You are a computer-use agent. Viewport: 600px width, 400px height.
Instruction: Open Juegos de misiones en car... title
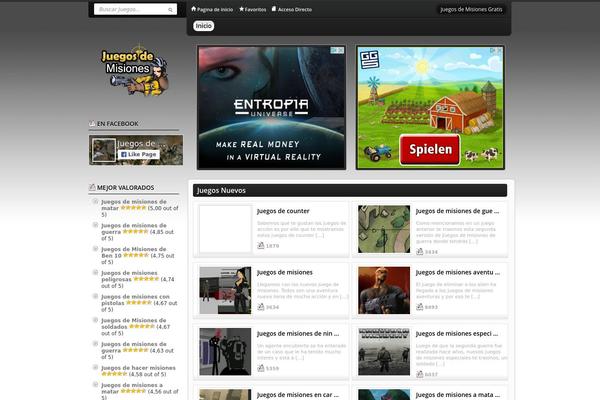(298, 395)
